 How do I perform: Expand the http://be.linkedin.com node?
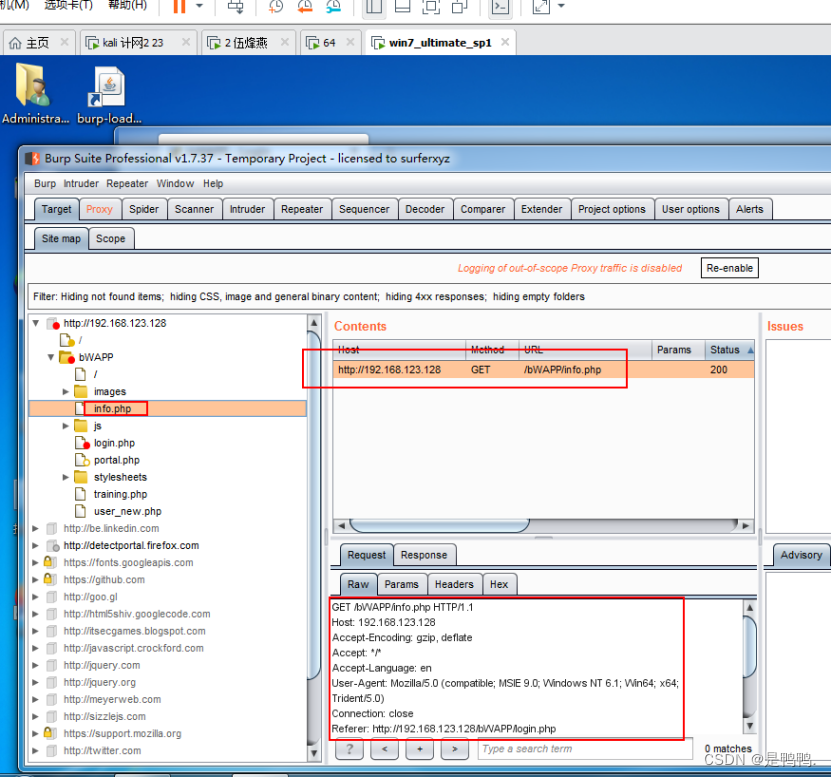(x=36, y=528)
